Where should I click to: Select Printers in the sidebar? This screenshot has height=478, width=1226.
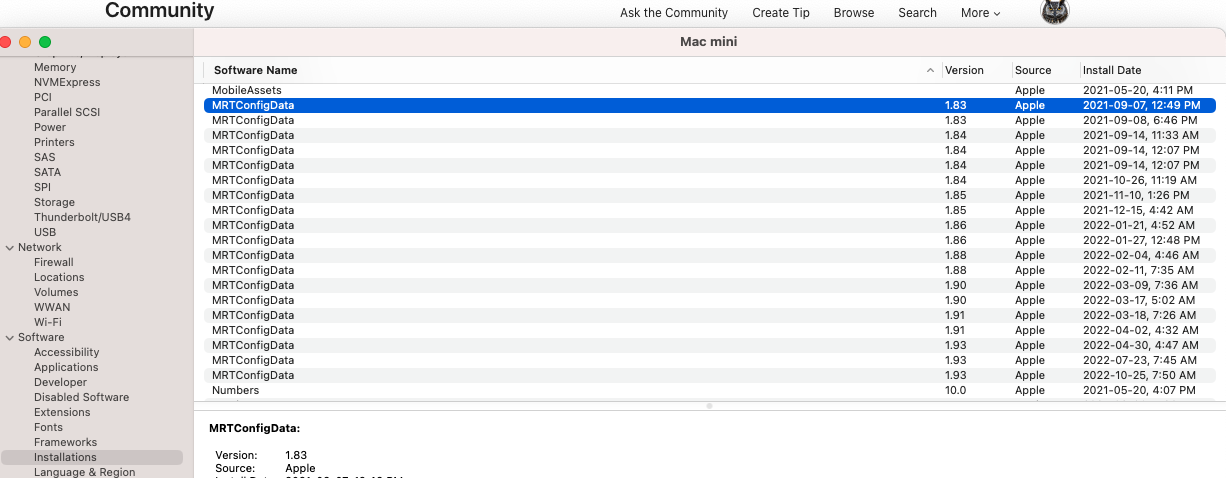(x=54, y=142)
